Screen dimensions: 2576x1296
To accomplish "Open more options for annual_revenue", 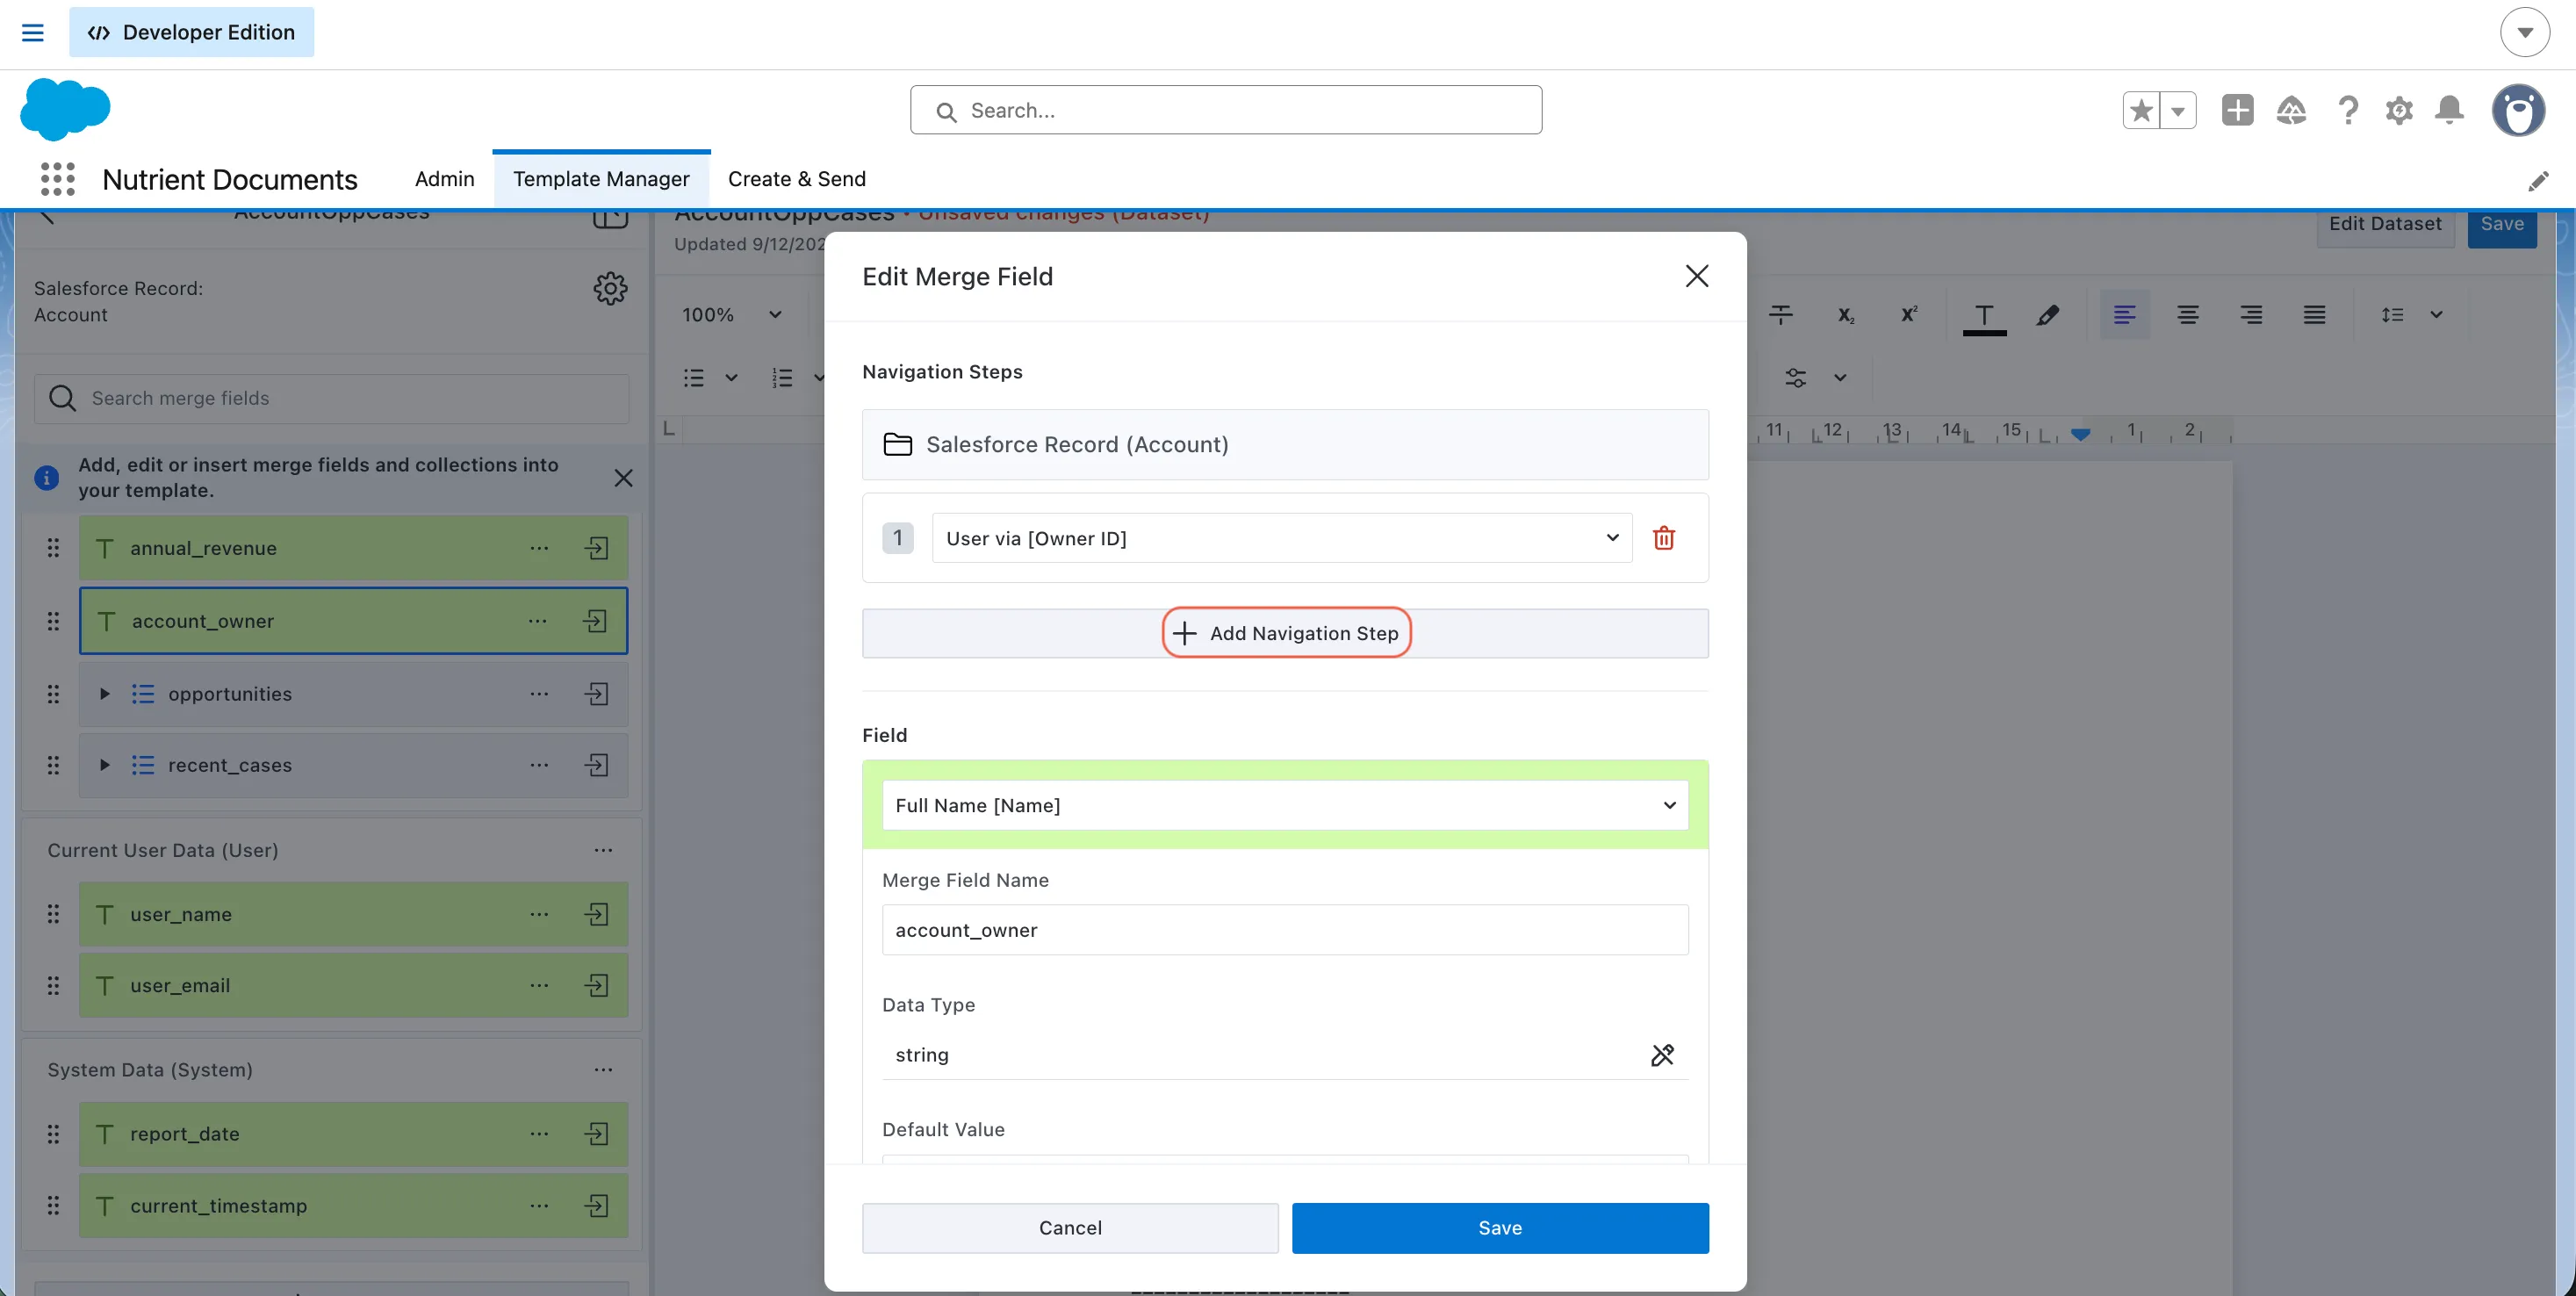I will click(539, 548).
